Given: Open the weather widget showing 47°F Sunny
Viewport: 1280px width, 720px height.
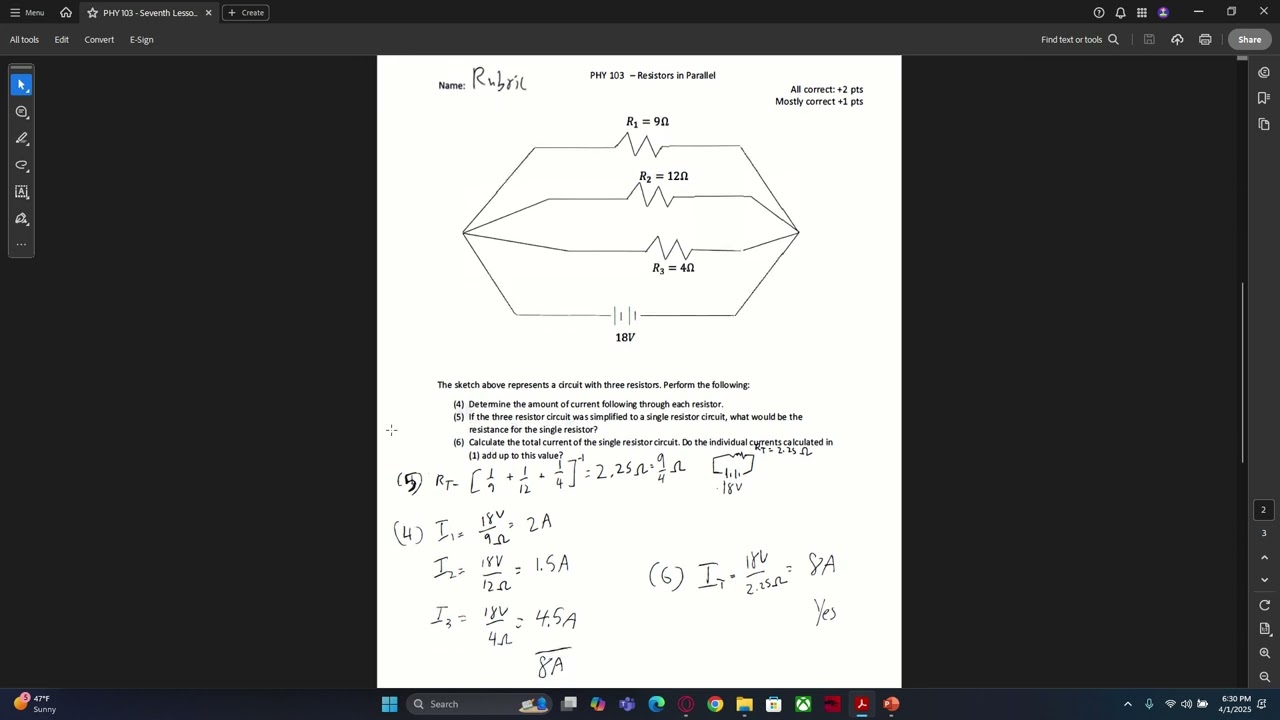Looking at the screenshot, I should tap(35, 704).
